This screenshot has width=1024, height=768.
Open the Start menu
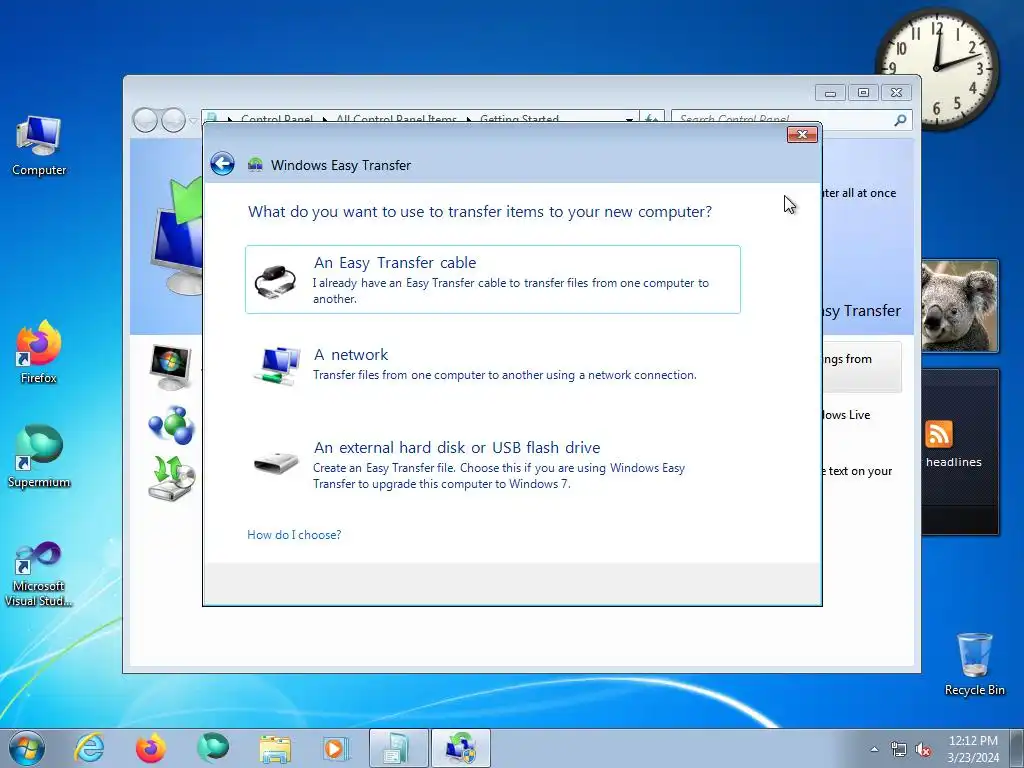(x=27, y=748)
